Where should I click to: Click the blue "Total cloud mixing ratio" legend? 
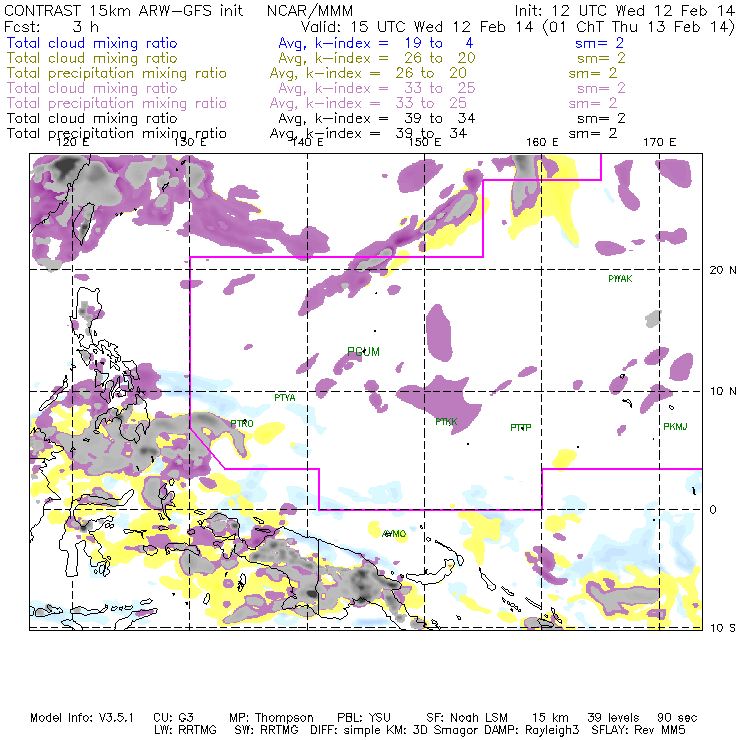pos(92,43)
